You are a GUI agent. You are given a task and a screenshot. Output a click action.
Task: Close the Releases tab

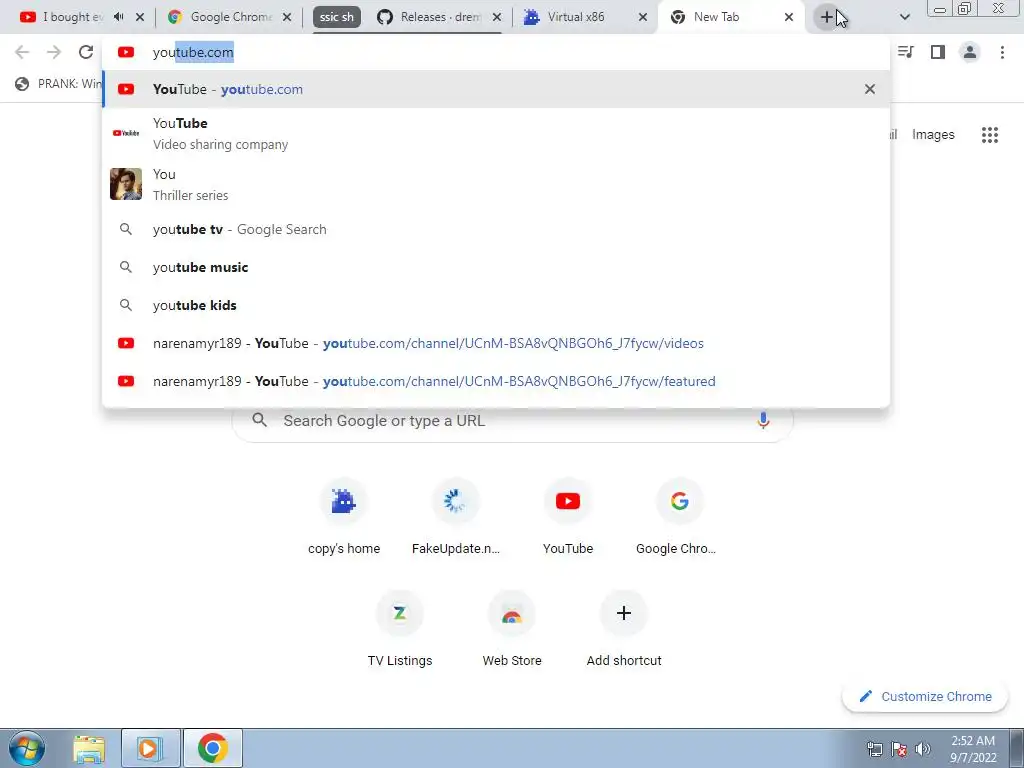pos(497,17)
